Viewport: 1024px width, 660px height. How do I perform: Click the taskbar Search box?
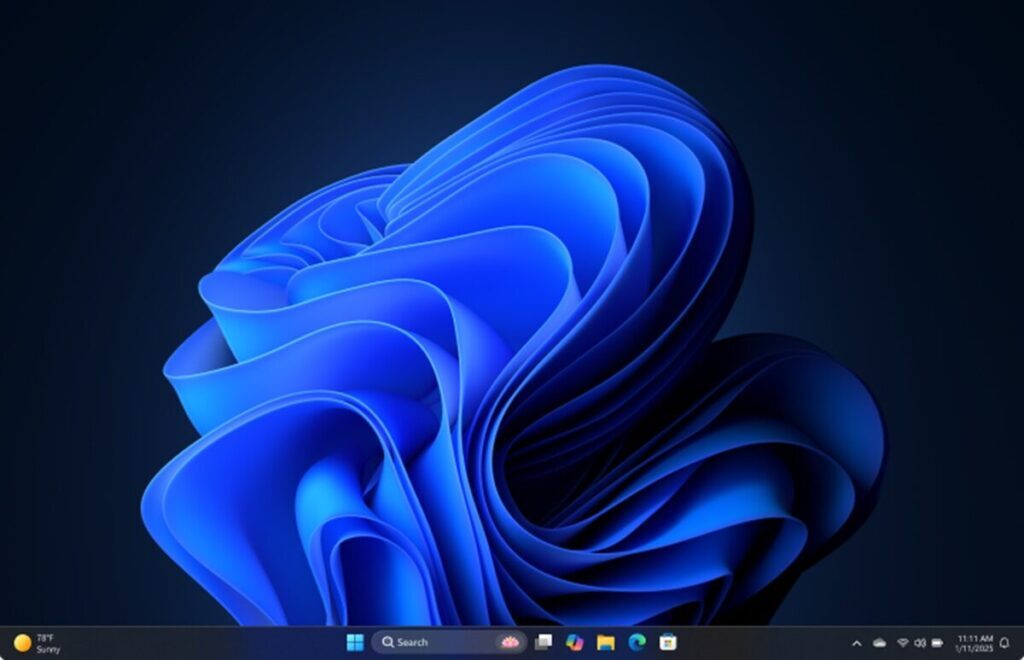(x=449, y=642)
